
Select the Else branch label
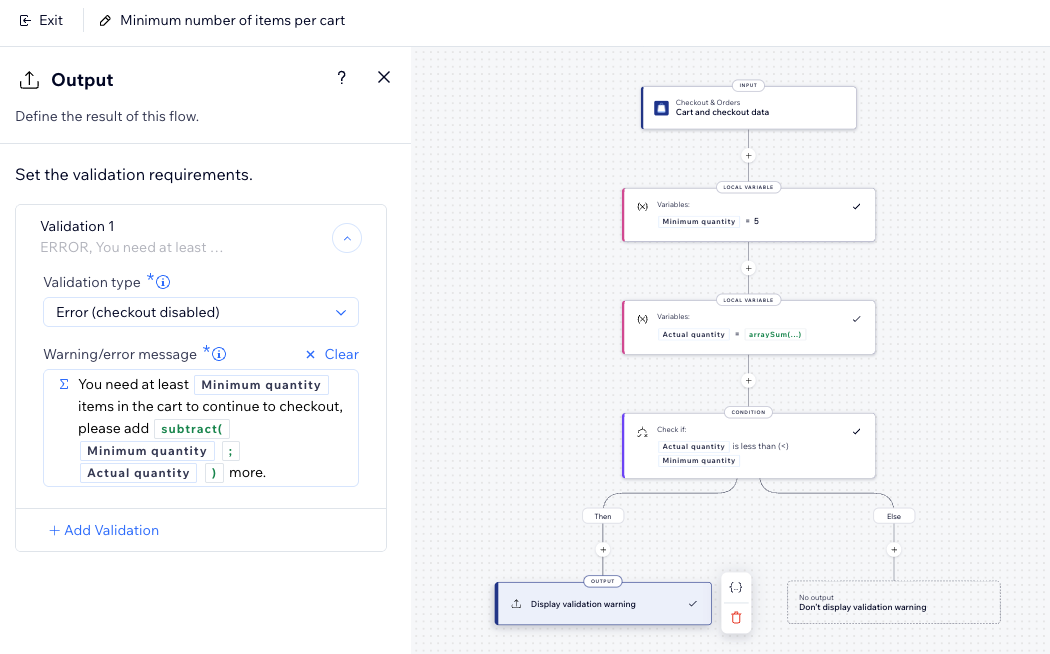(893, 516)
